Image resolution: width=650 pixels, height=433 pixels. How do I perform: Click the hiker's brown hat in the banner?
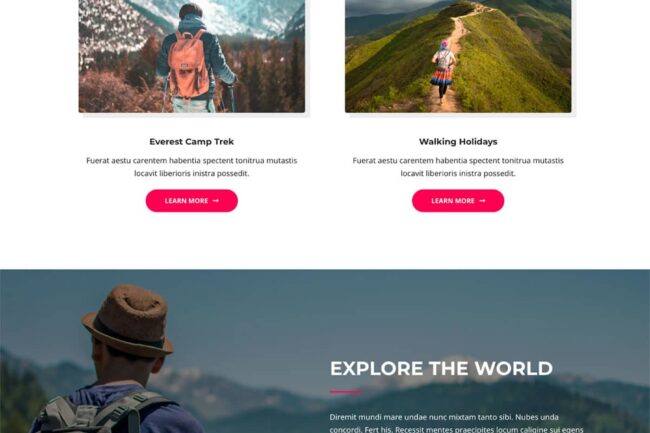129,320
